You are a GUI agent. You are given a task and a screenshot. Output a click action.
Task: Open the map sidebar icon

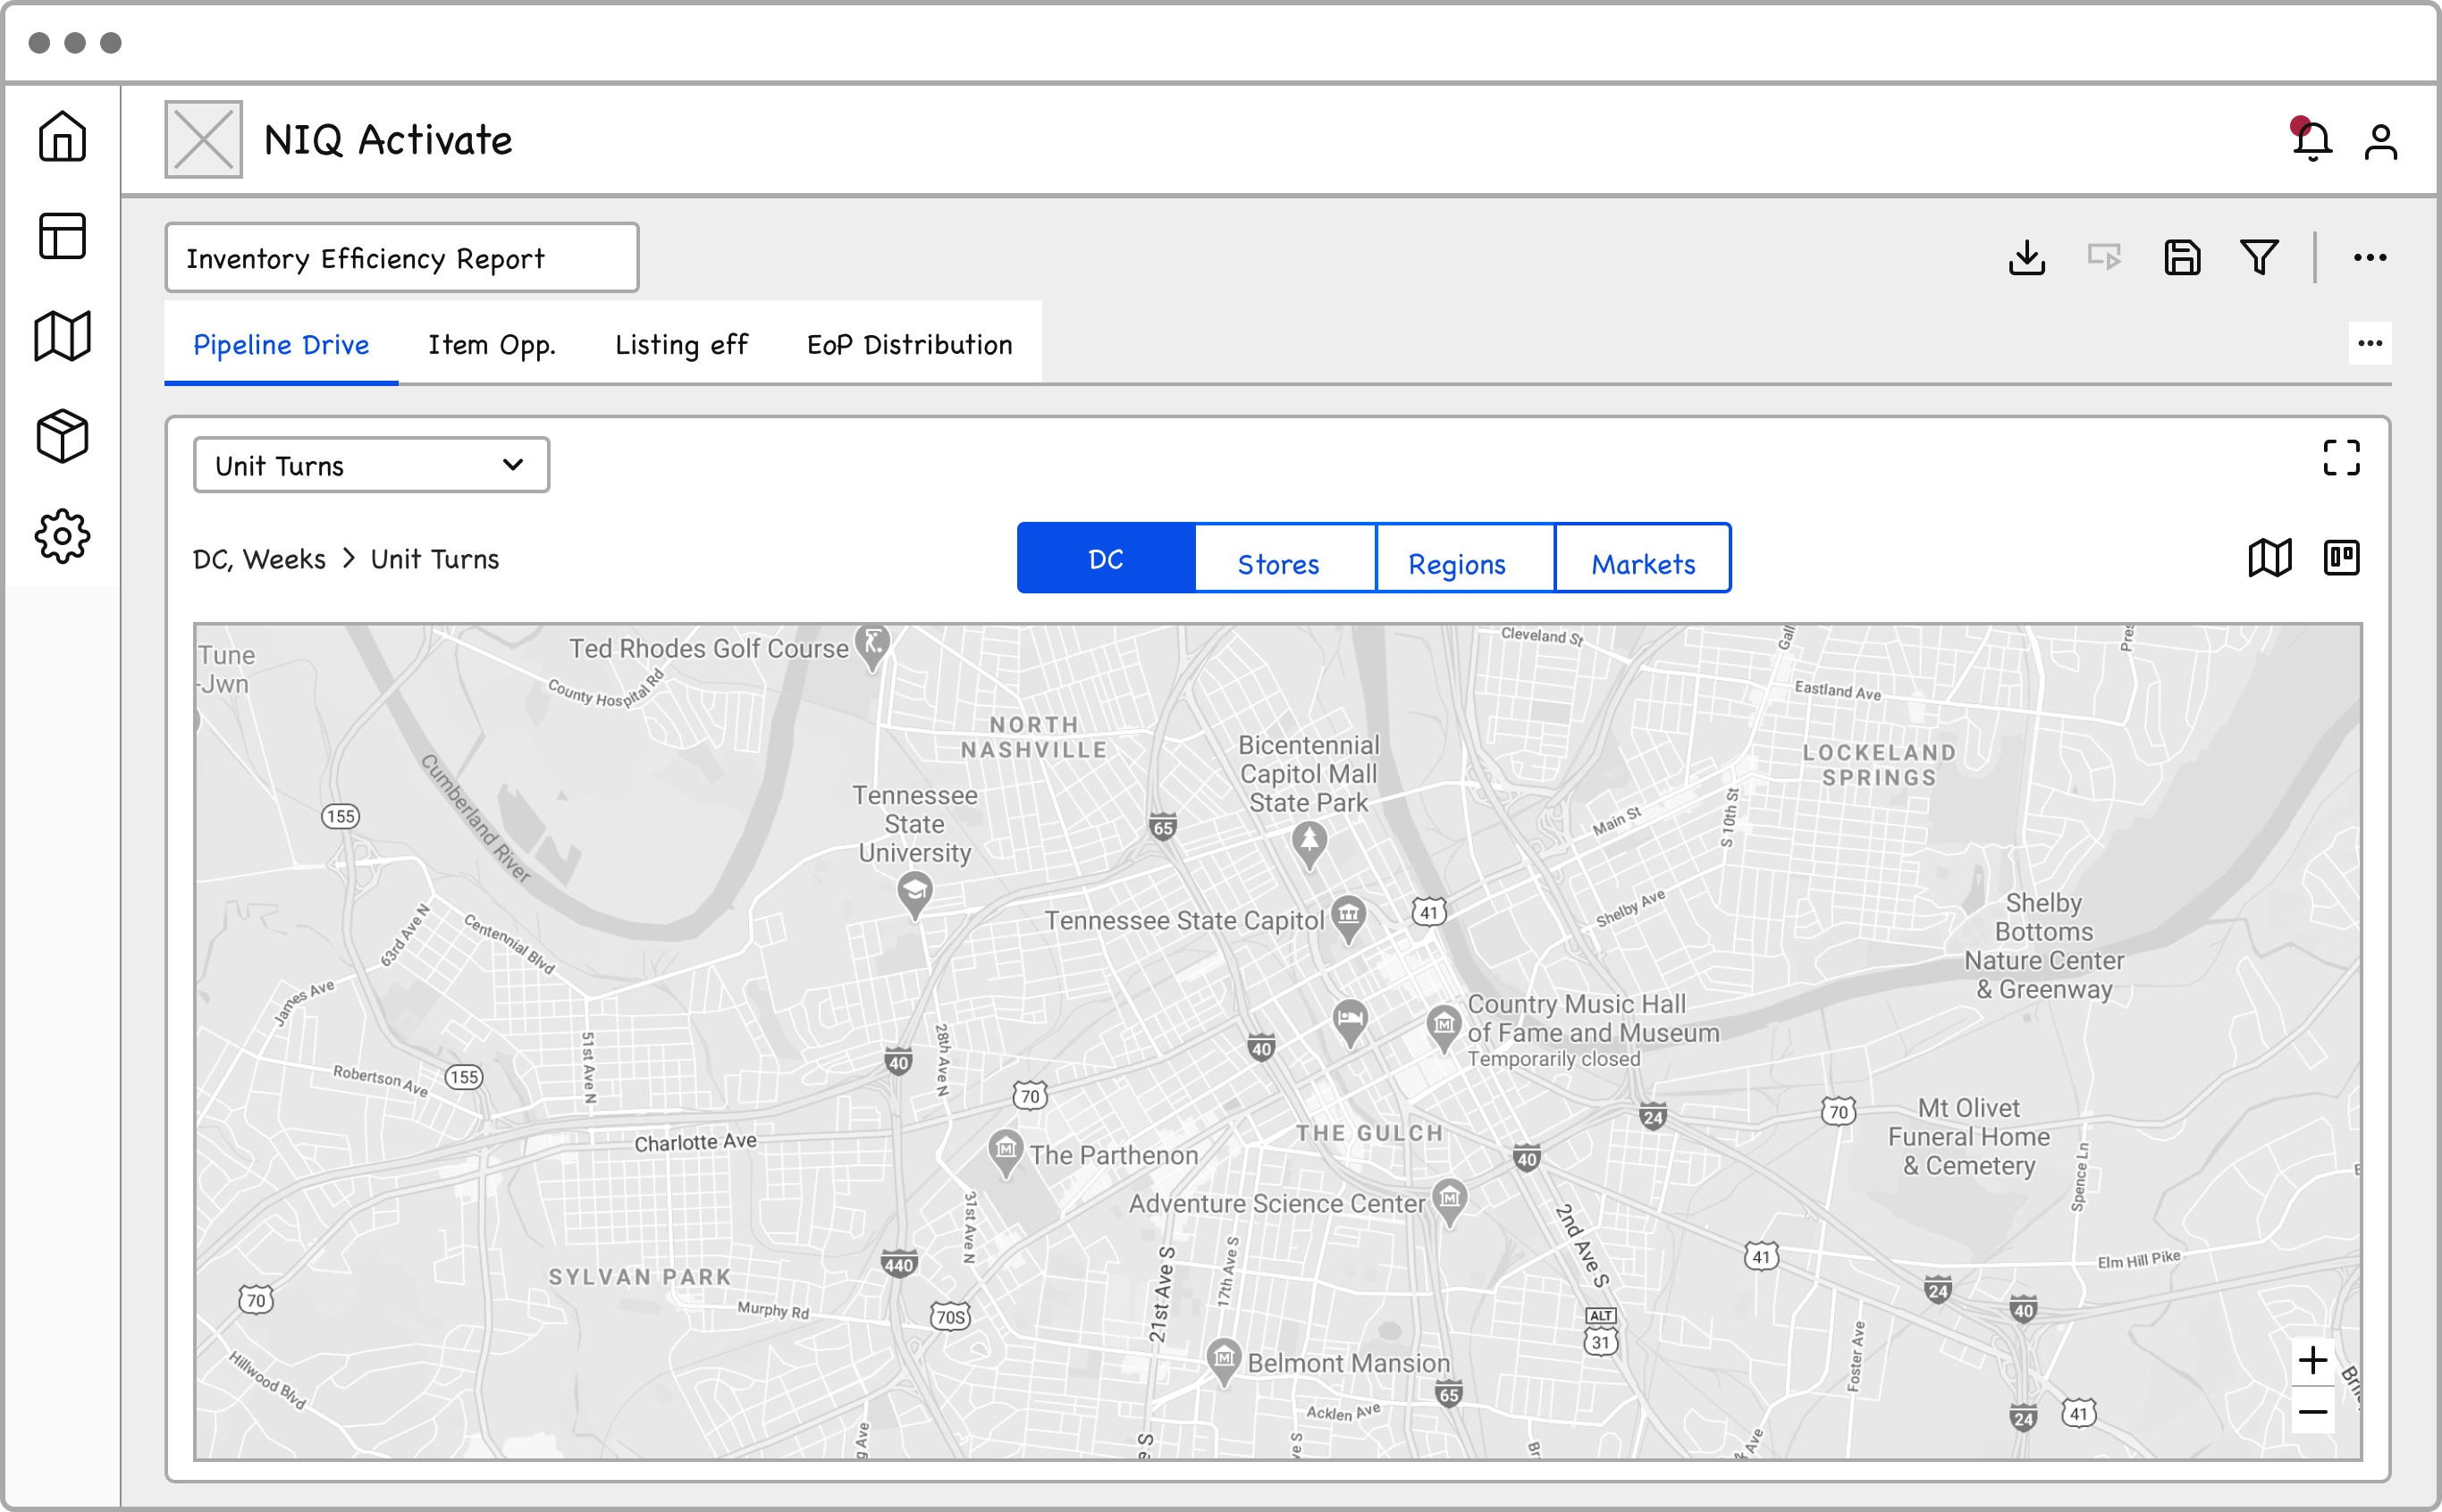[x=62, y=336]
